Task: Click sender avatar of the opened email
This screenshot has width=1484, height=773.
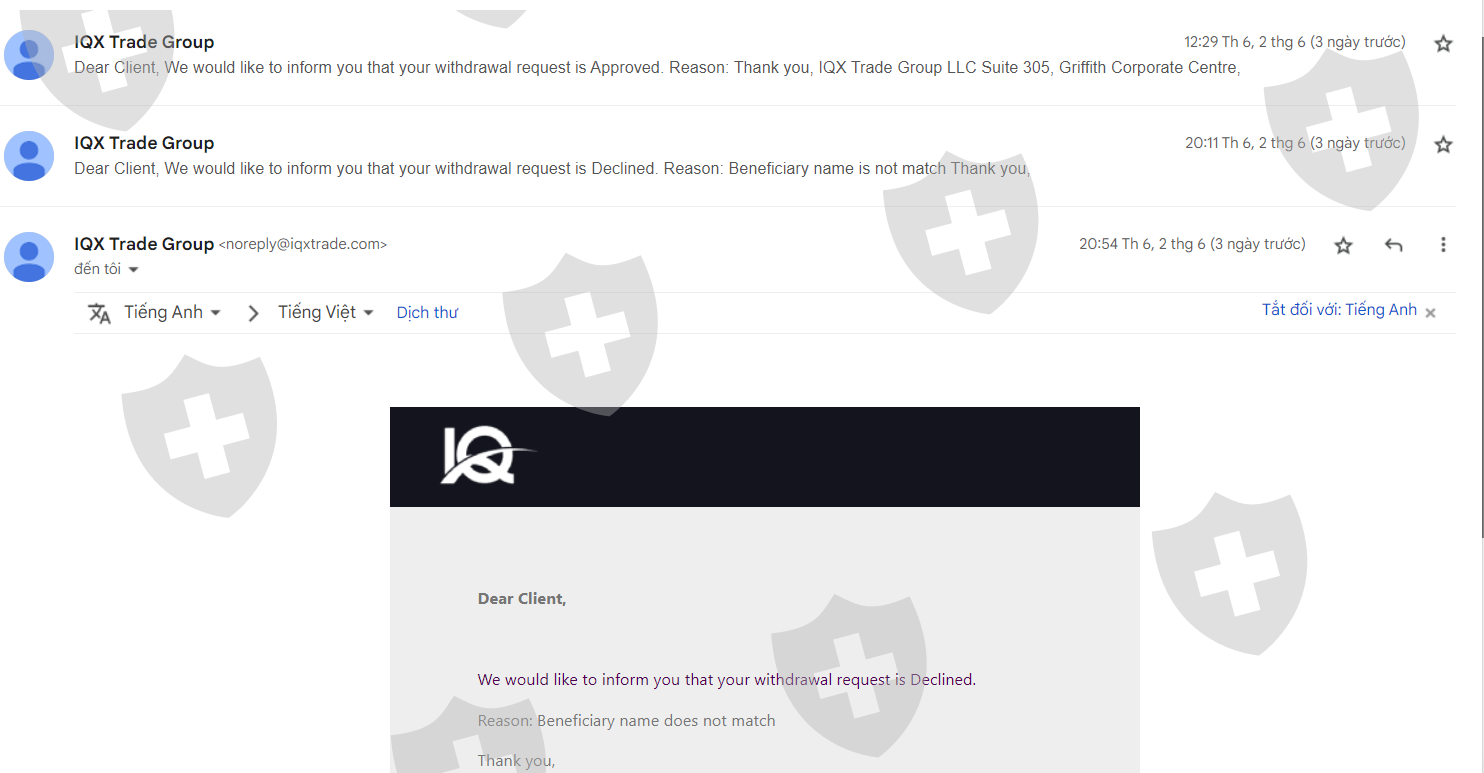Action: (29, 257)
